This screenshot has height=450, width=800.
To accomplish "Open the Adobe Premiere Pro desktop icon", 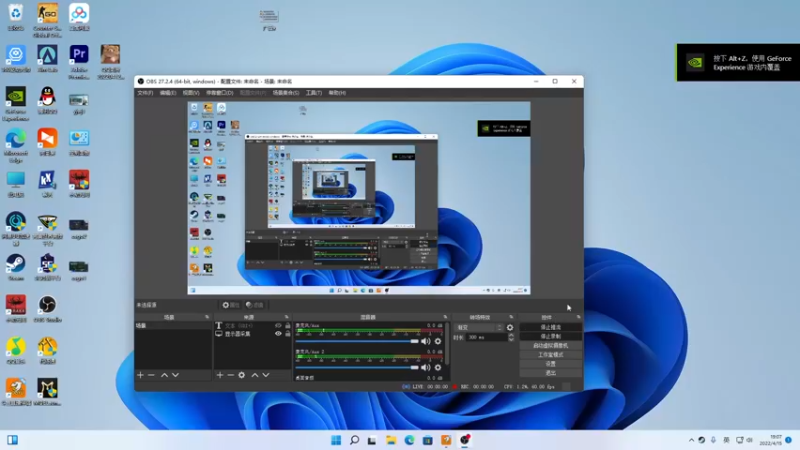I will (x=79, y=62).
